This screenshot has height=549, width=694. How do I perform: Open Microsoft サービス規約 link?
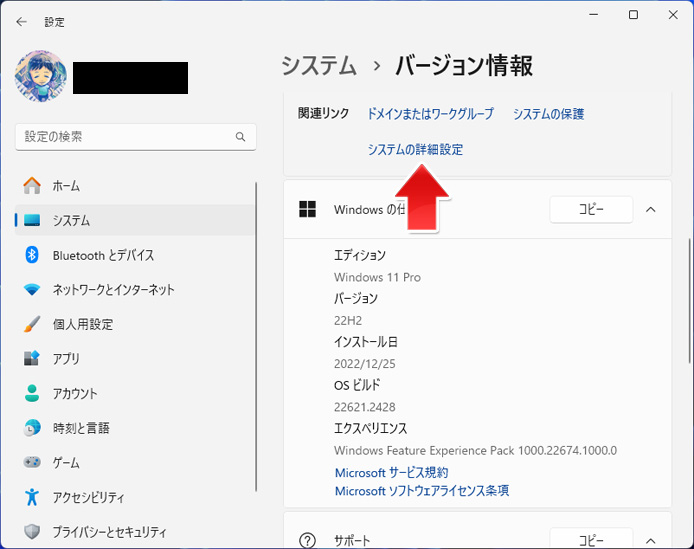tap(391, 472)
